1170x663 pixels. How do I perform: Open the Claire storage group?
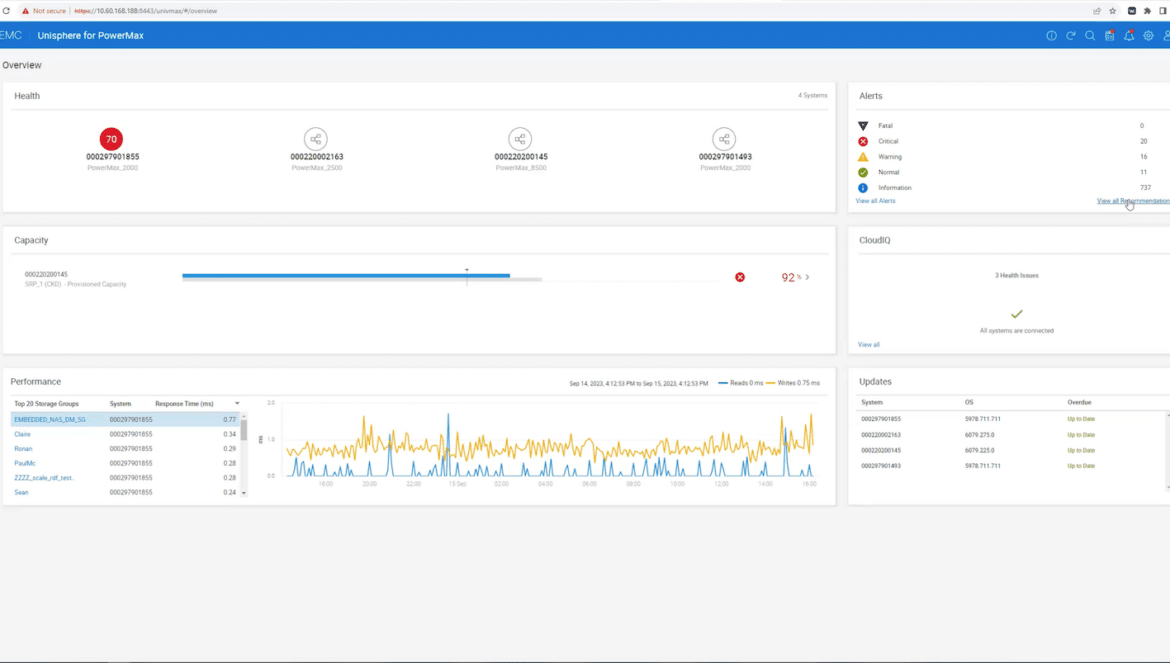(22, 434)
